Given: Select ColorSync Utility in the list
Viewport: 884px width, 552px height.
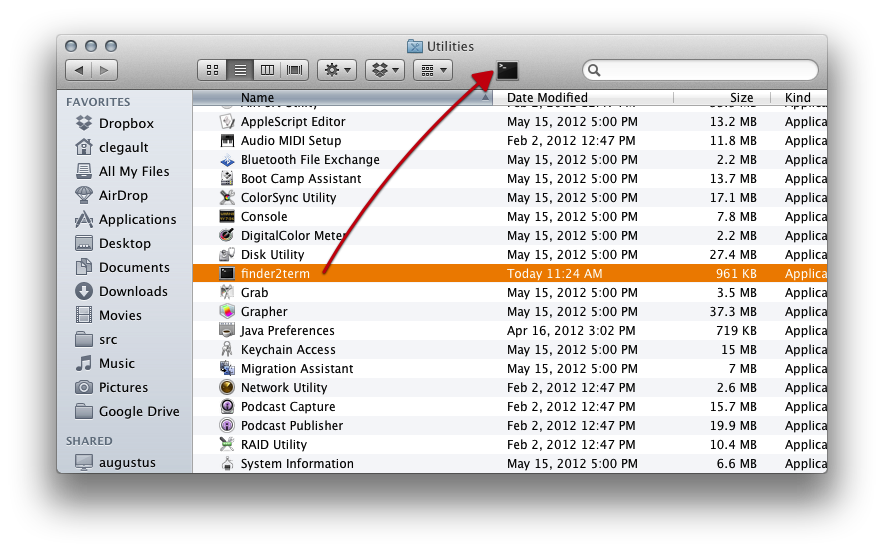Looking at the screenshot, I should [x=510, y=197].
